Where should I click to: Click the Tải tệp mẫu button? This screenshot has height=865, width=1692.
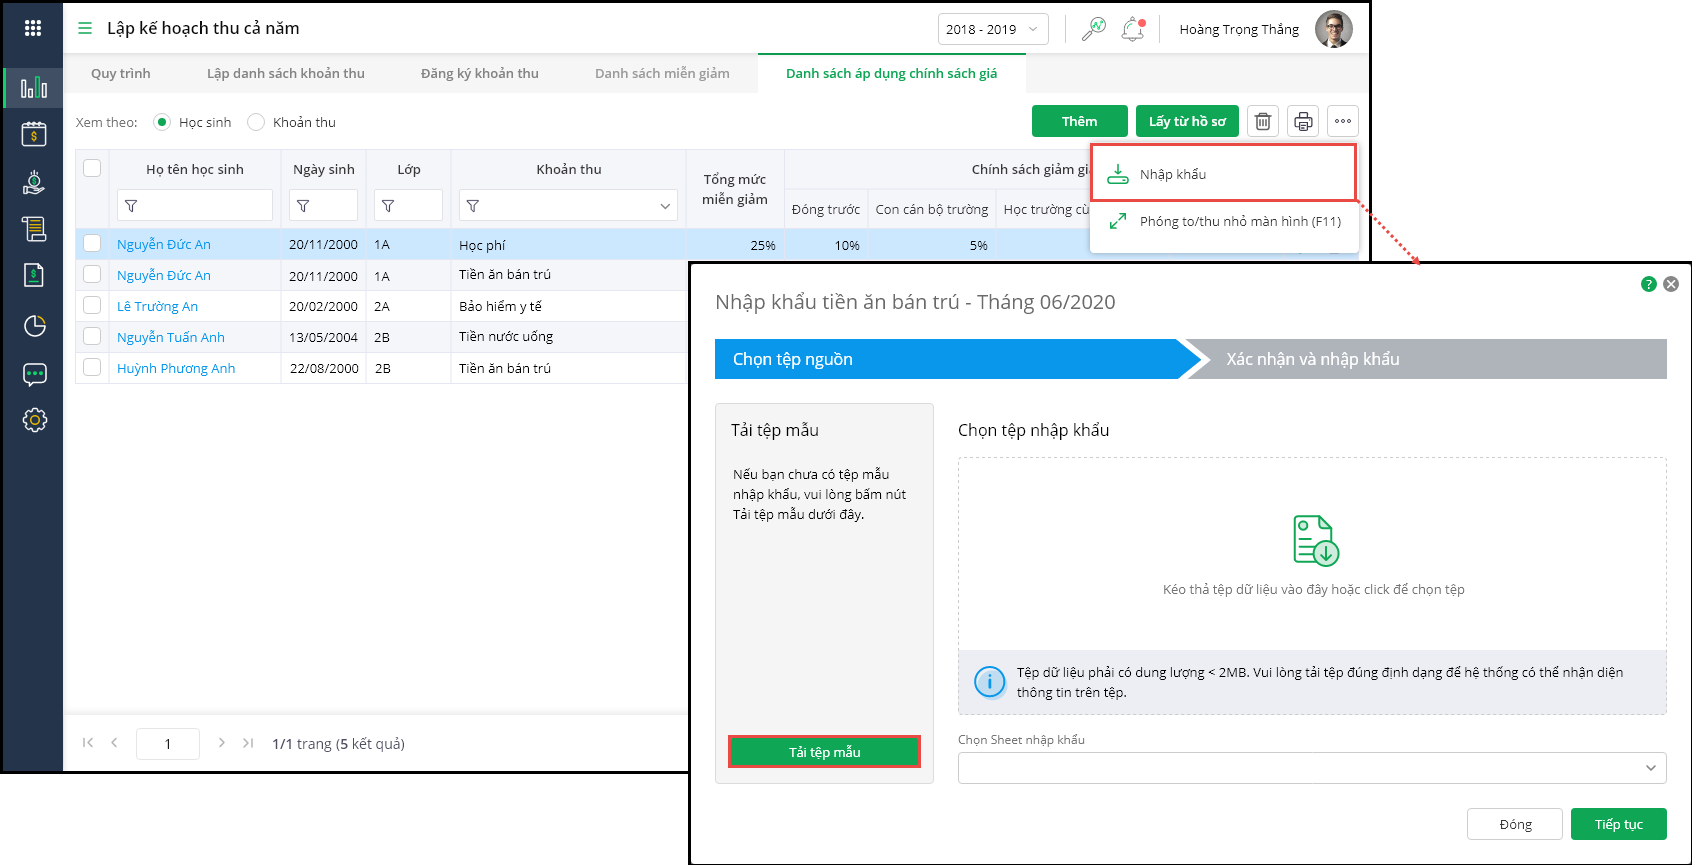coord(825,752)
